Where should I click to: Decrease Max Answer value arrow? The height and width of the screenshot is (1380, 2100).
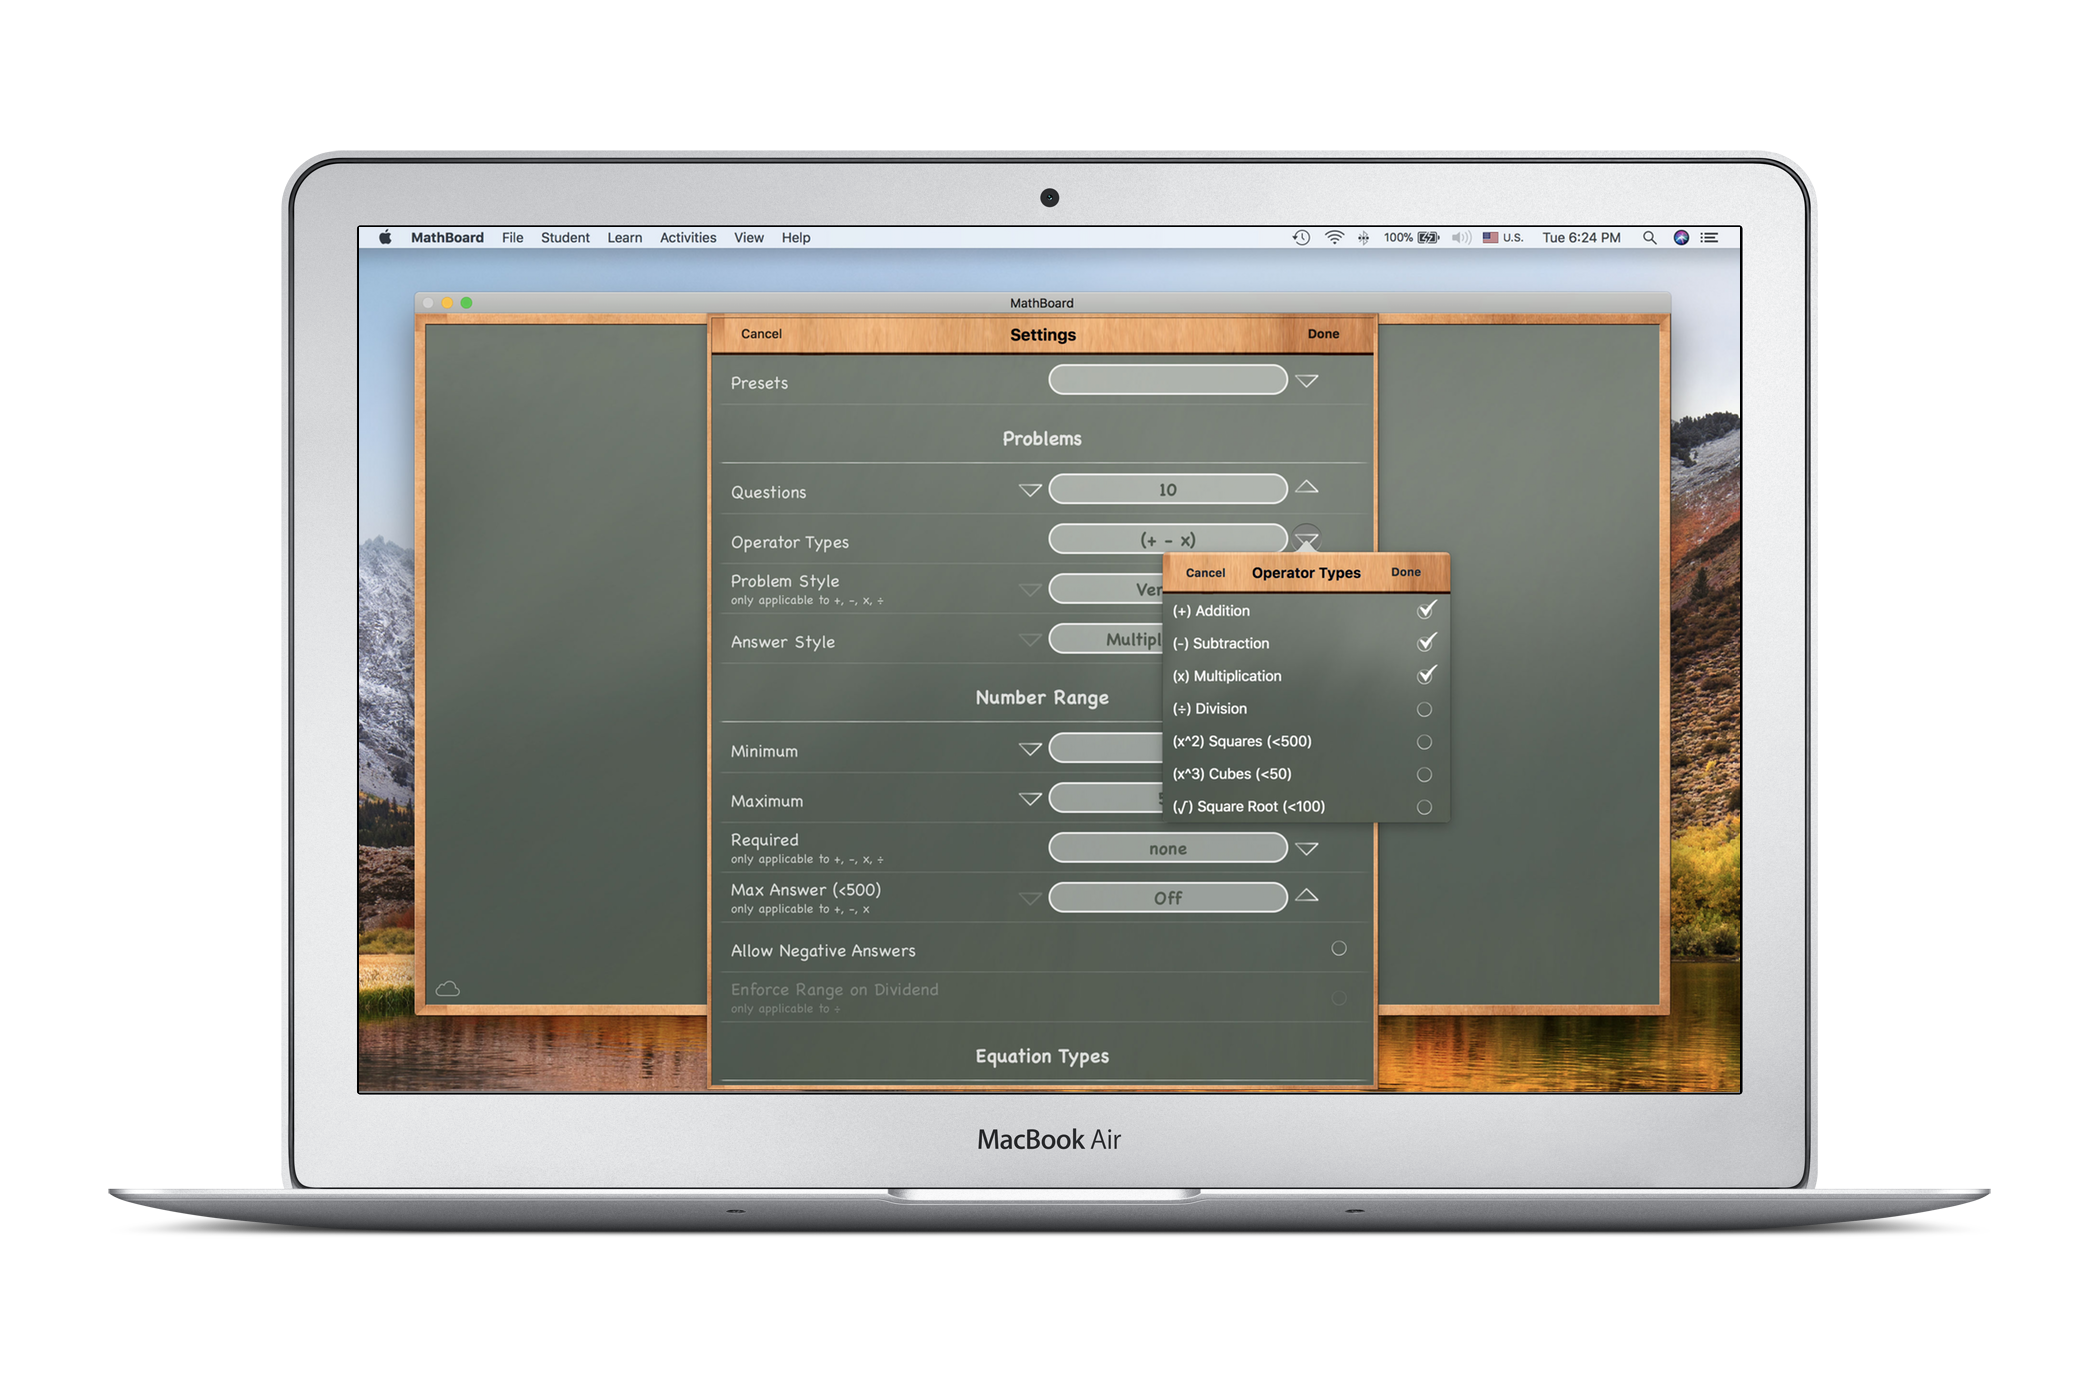tap(1030, 898)
